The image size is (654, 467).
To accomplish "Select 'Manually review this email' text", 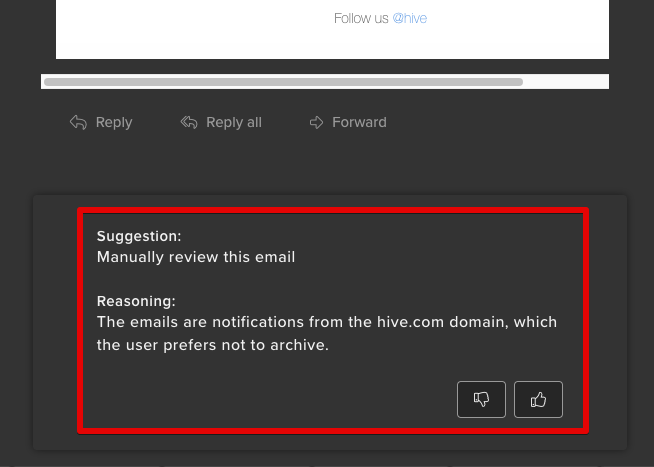I will 196,257.
